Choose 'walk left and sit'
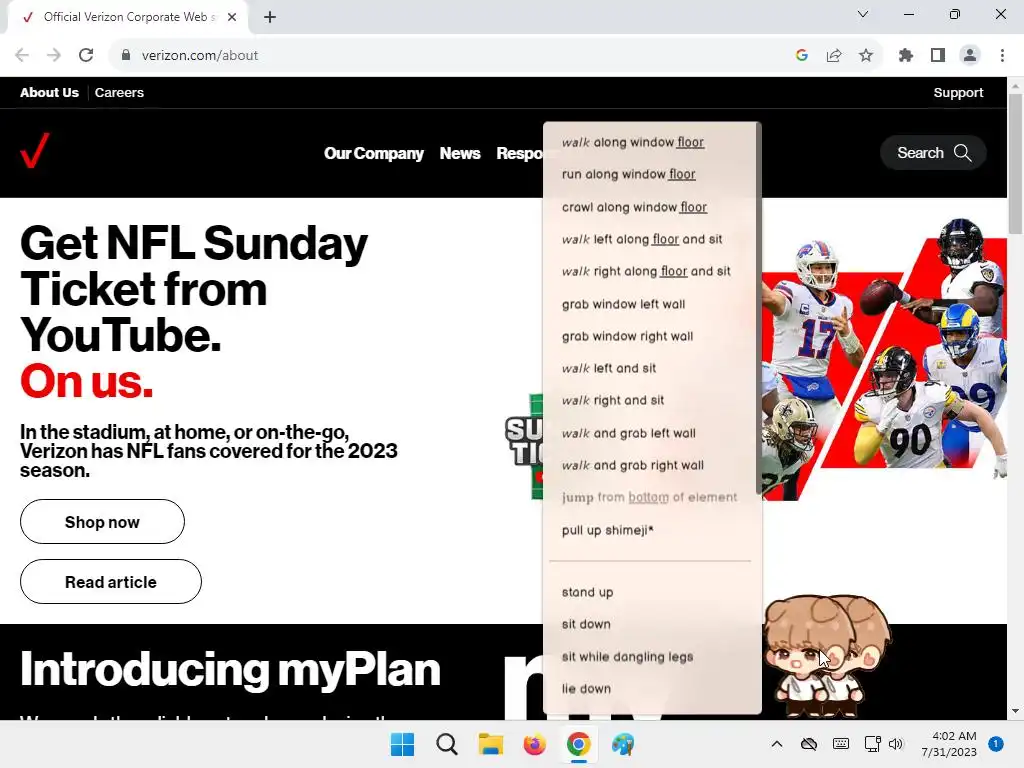This screenshot has width=1024, height=768. point(609,368)
